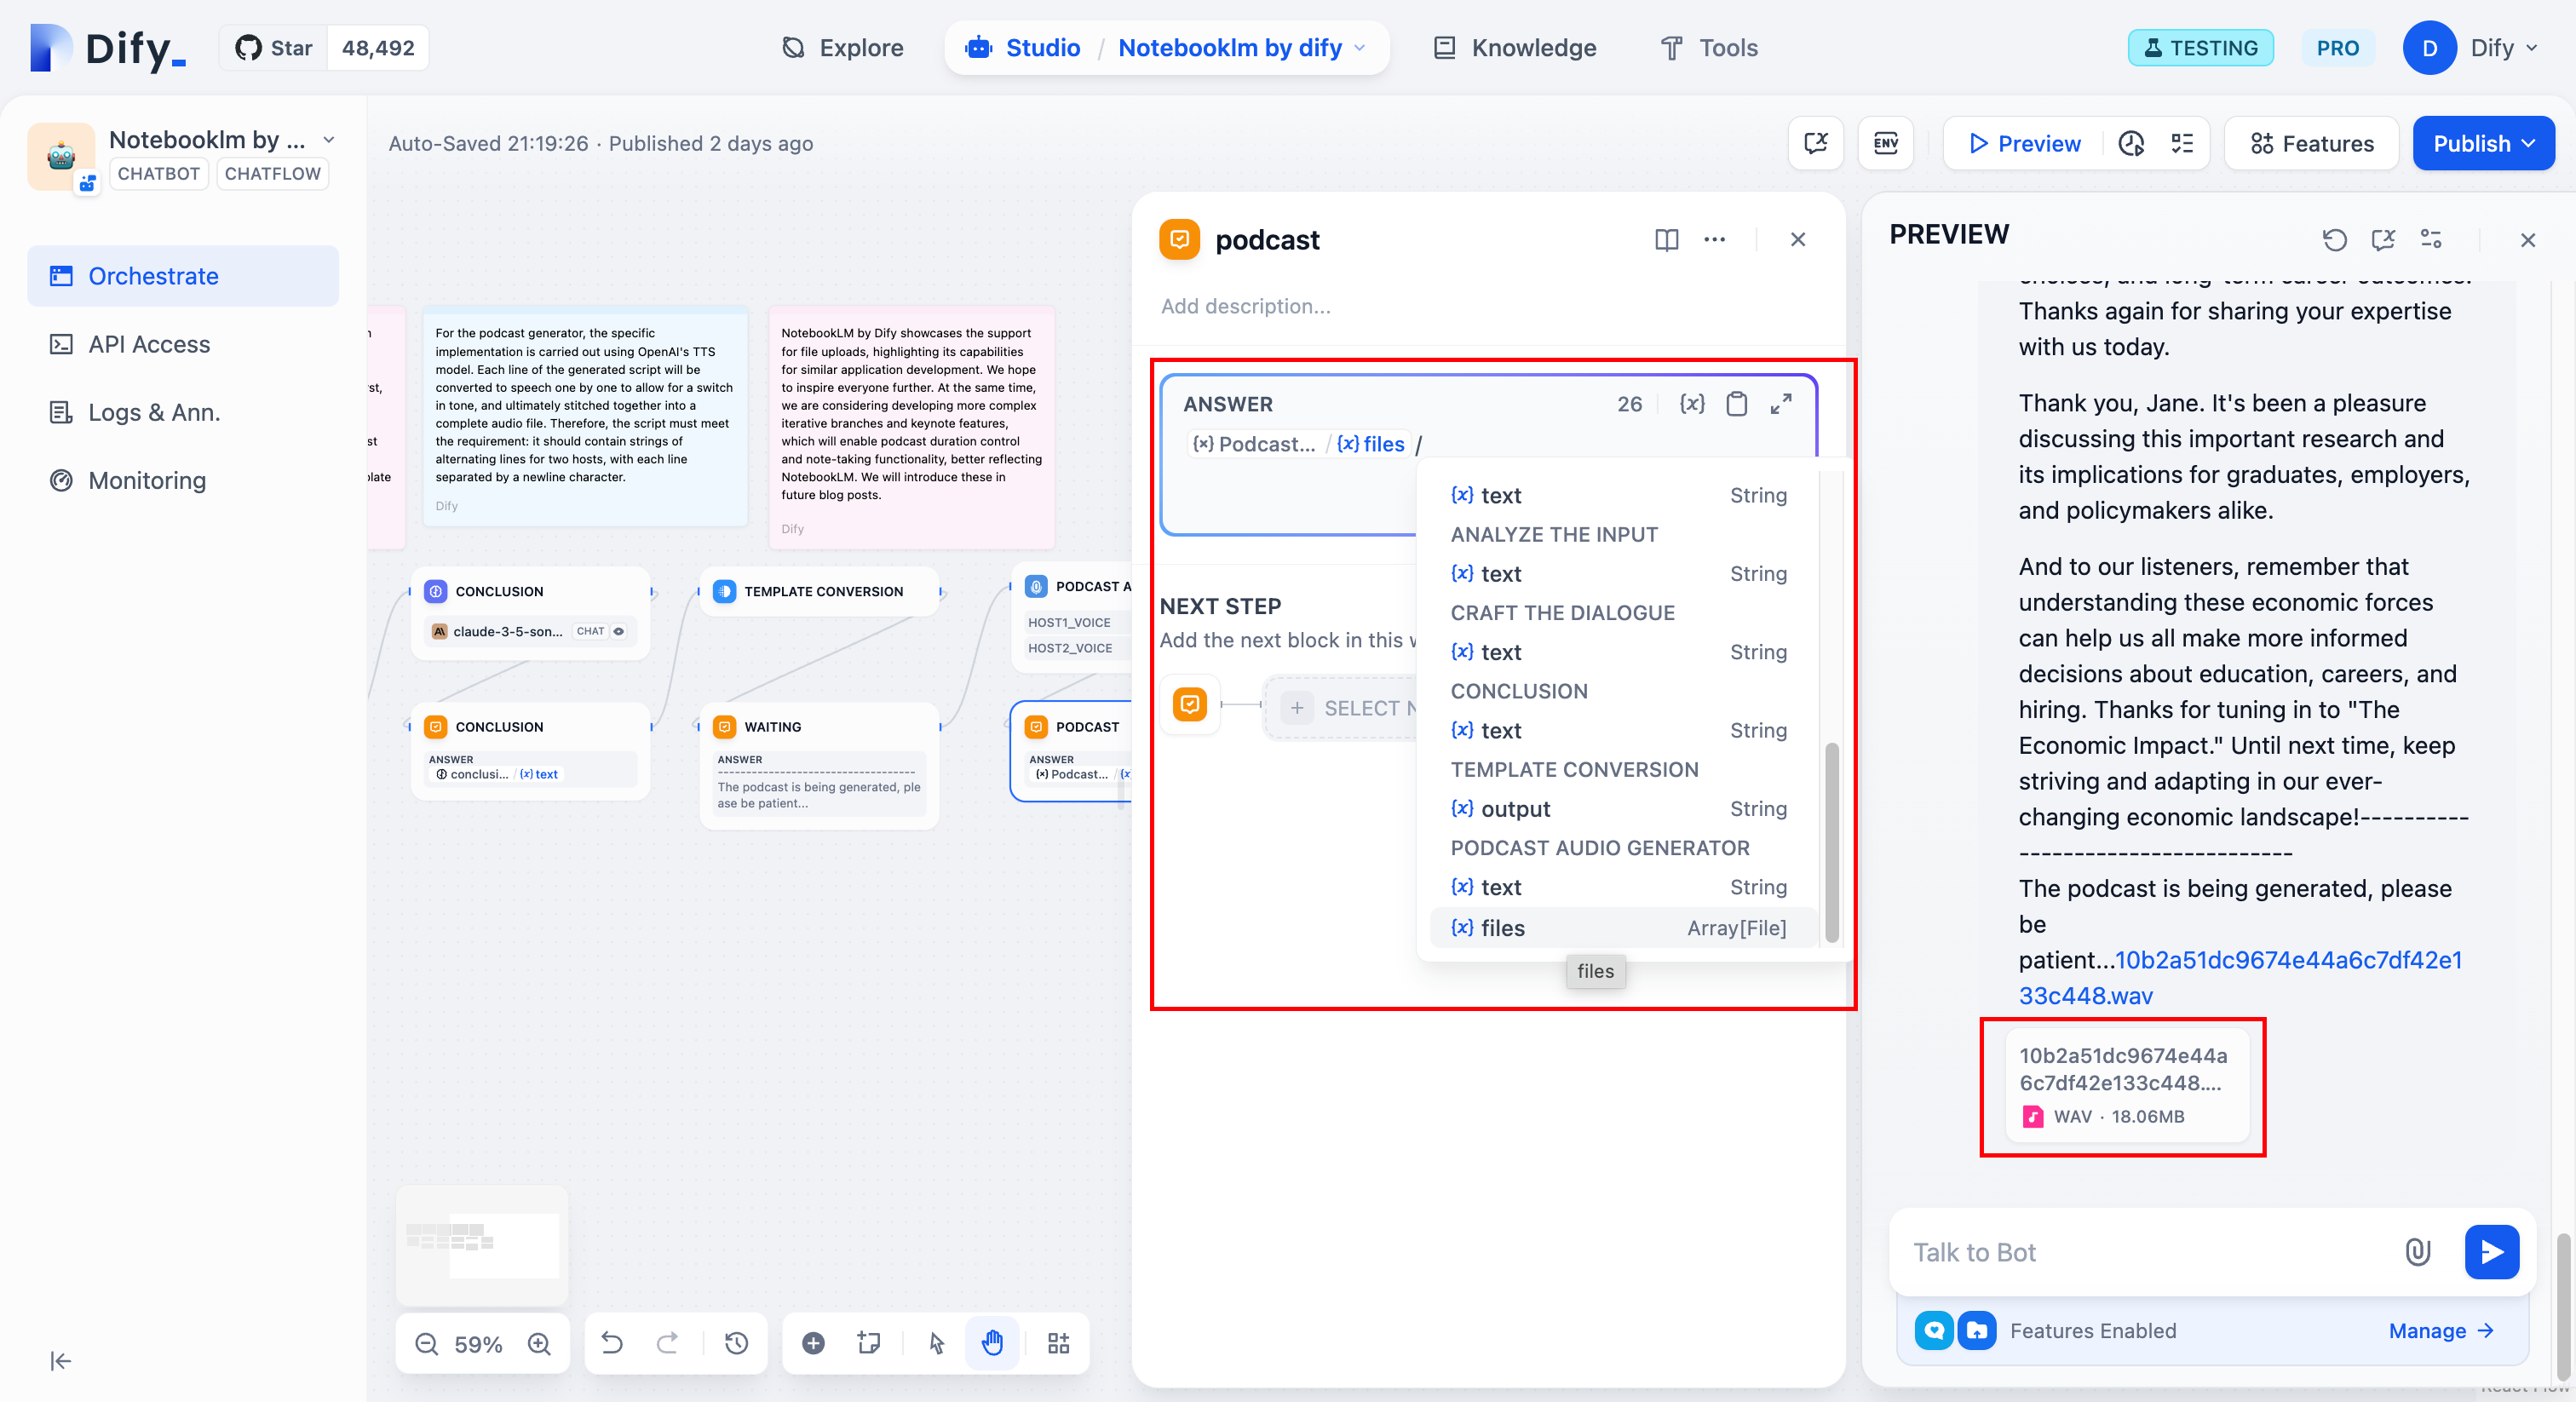Click the ENV environment variables icon

(x=1885, y=143)
